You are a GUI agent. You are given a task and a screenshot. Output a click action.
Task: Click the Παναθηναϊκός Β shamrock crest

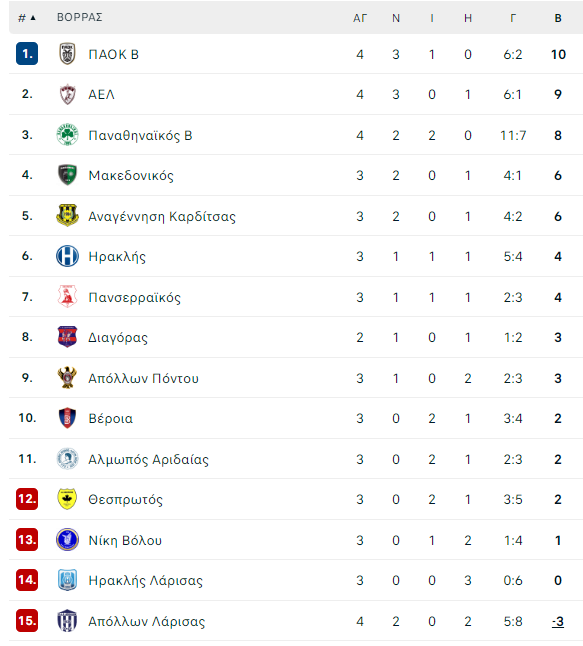coord(67,135)
